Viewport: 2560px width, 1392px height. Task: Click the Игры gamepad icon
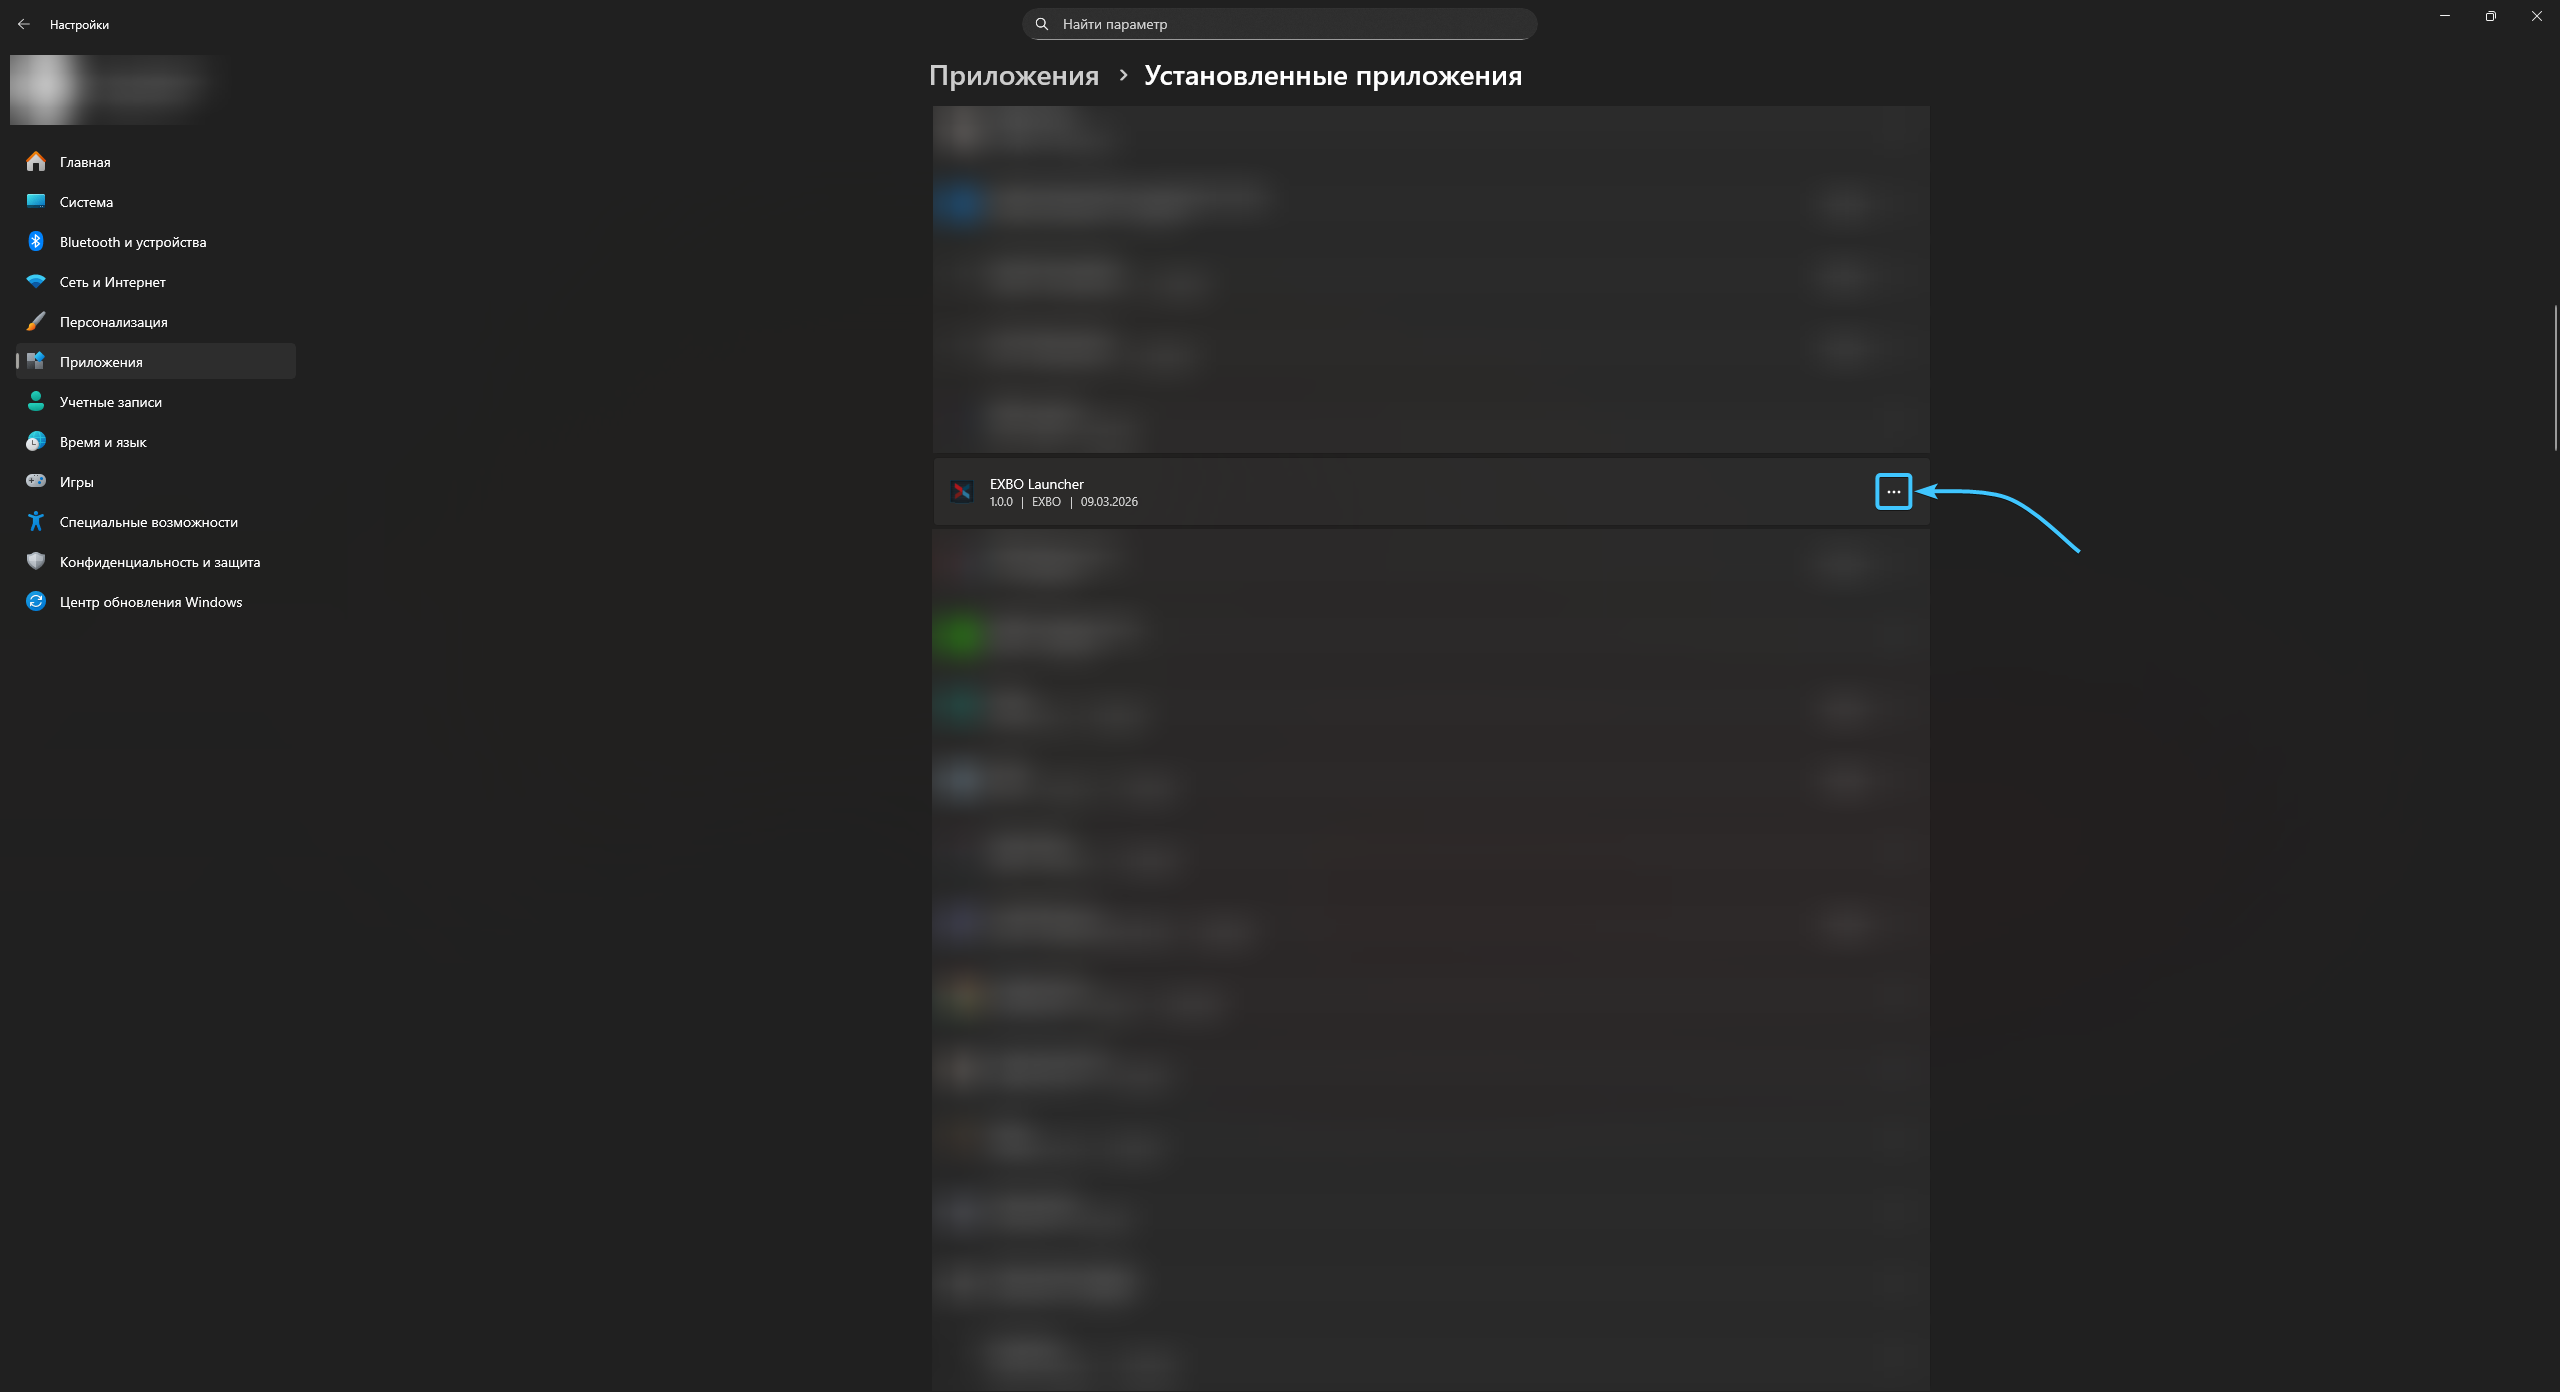(36, 481)
